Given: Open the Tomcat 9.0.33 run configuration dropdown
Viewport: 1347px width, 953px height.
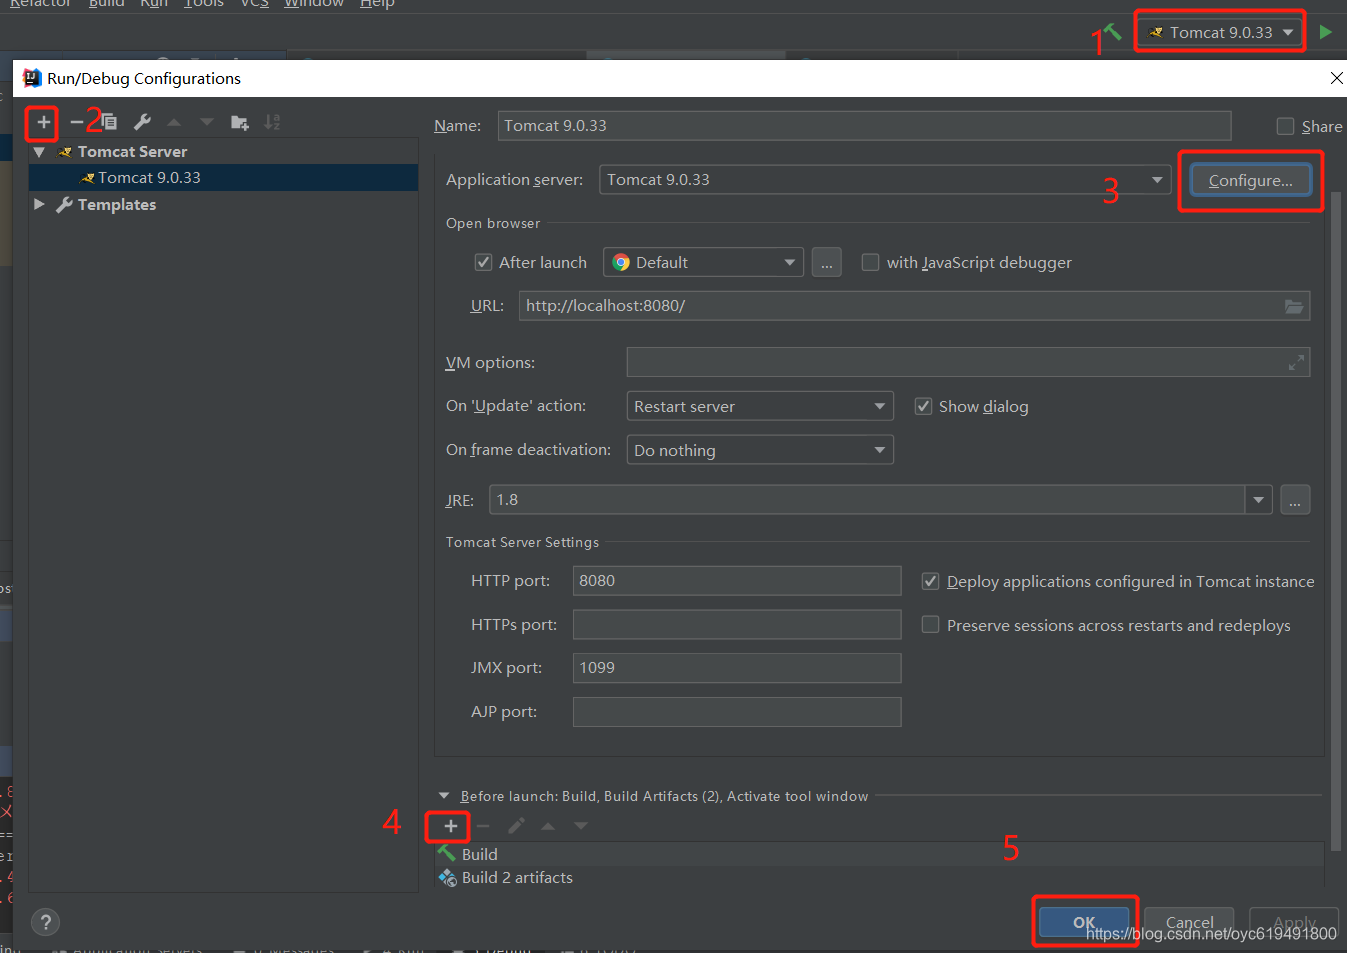Looking at the screenshot, I should point(1220,32).
